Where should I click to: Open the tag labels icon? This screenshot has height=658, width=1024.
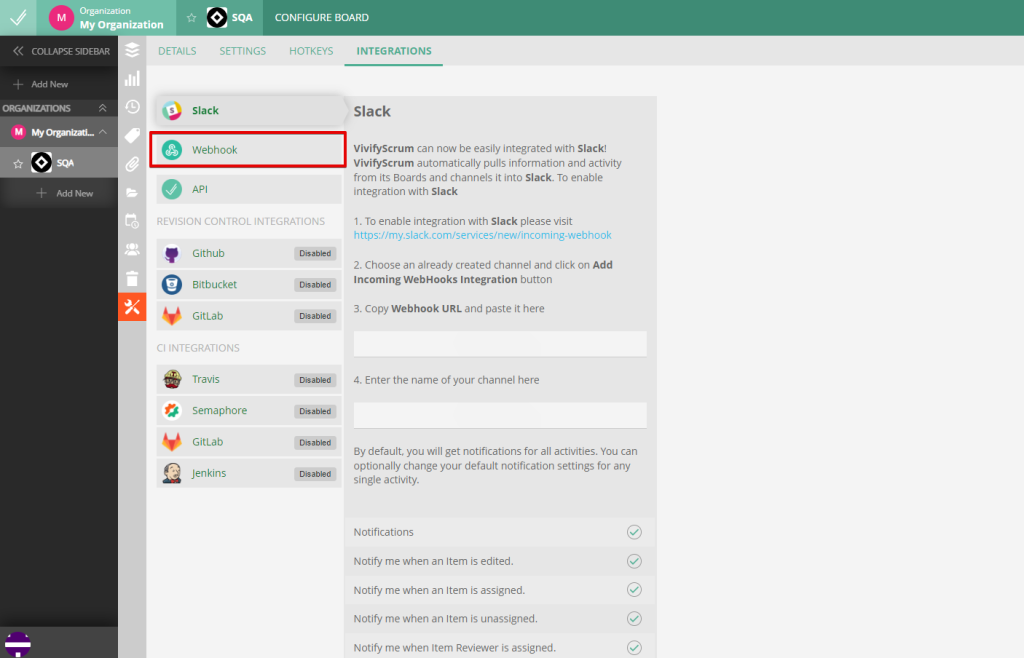click(132, 135)
